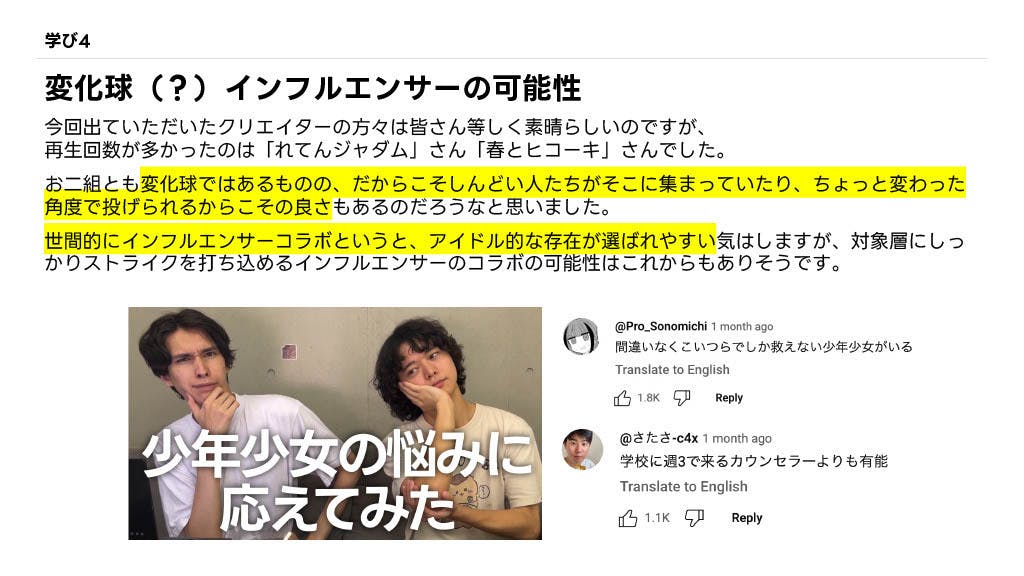Reply to the @さたさ-c4x comment
This screenshot has width=1024, height=576.
746,518
